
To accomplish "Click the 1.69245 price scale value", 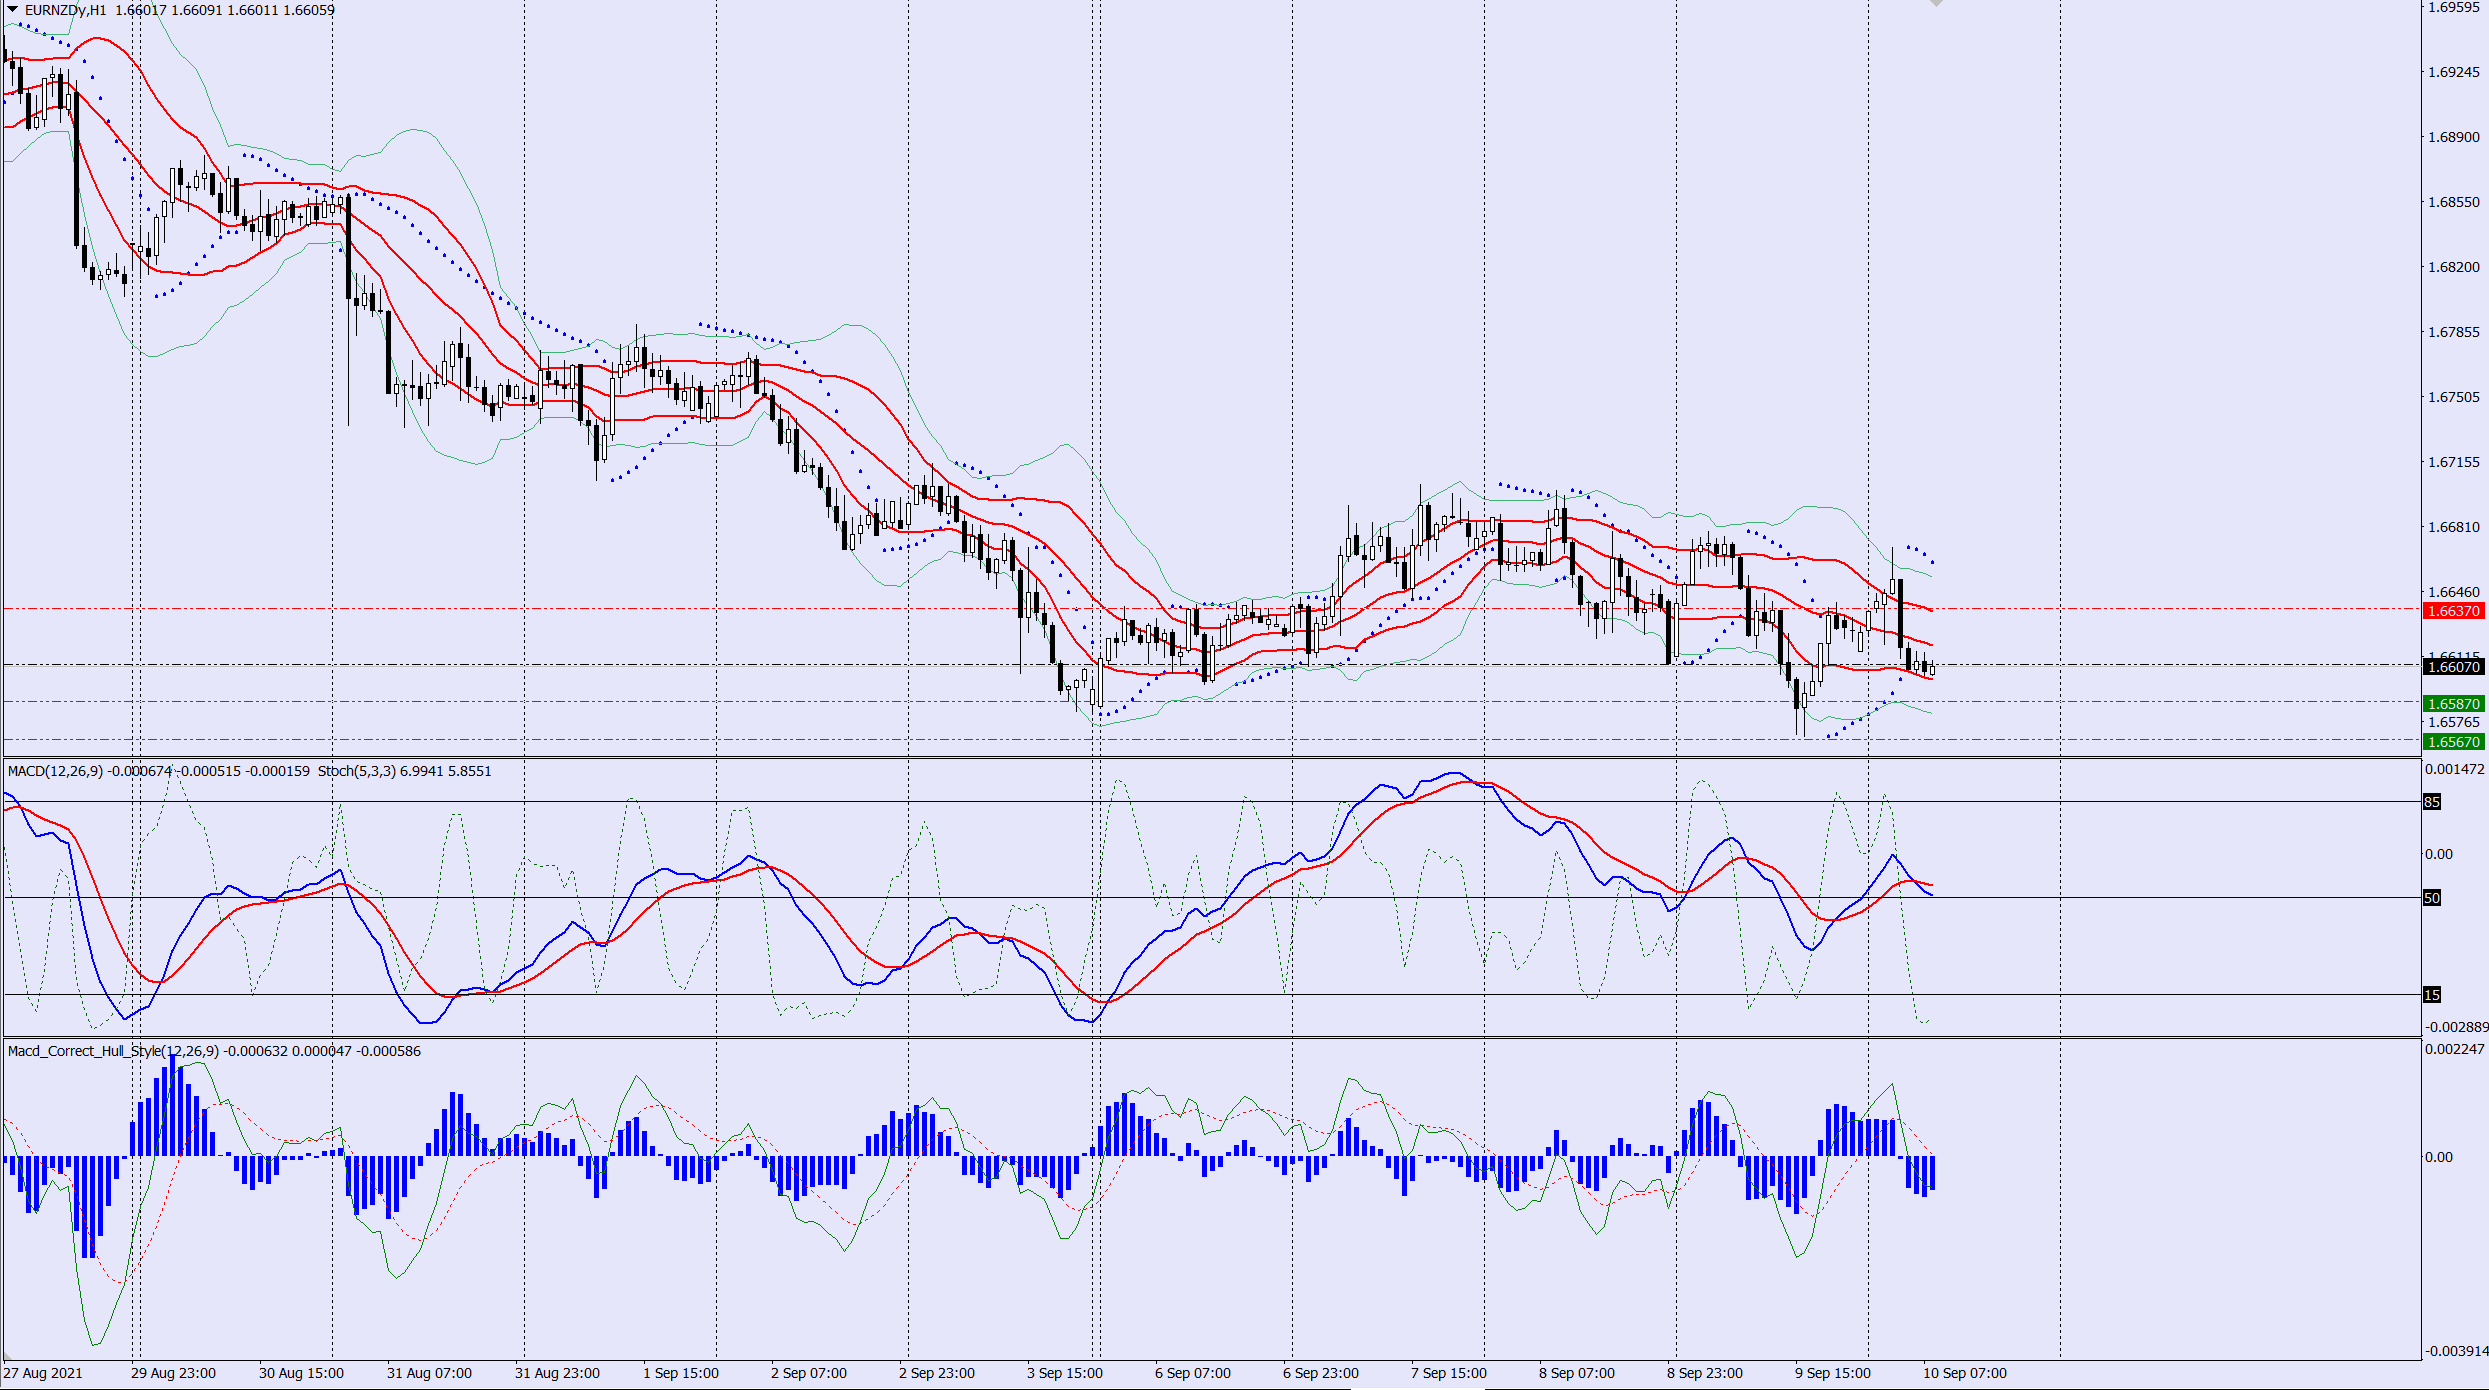I will click(x=2454, y=72).
